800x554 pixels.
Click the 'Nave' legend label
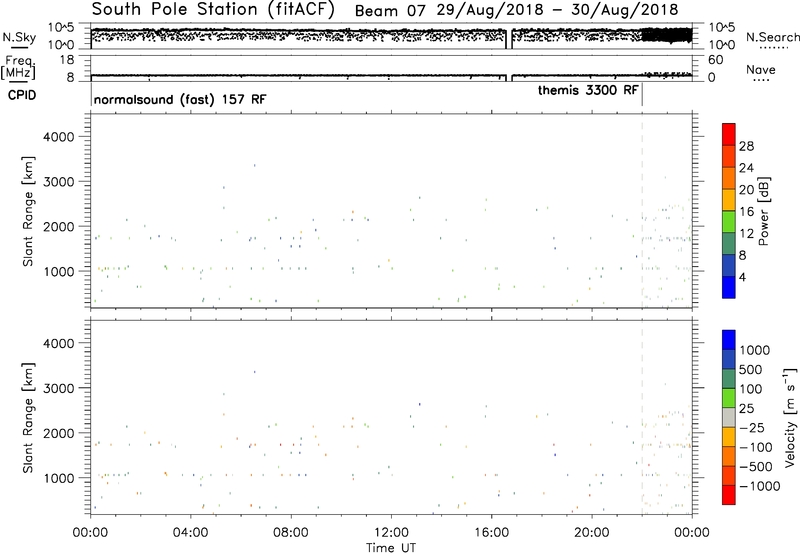(x=761, y=70)
